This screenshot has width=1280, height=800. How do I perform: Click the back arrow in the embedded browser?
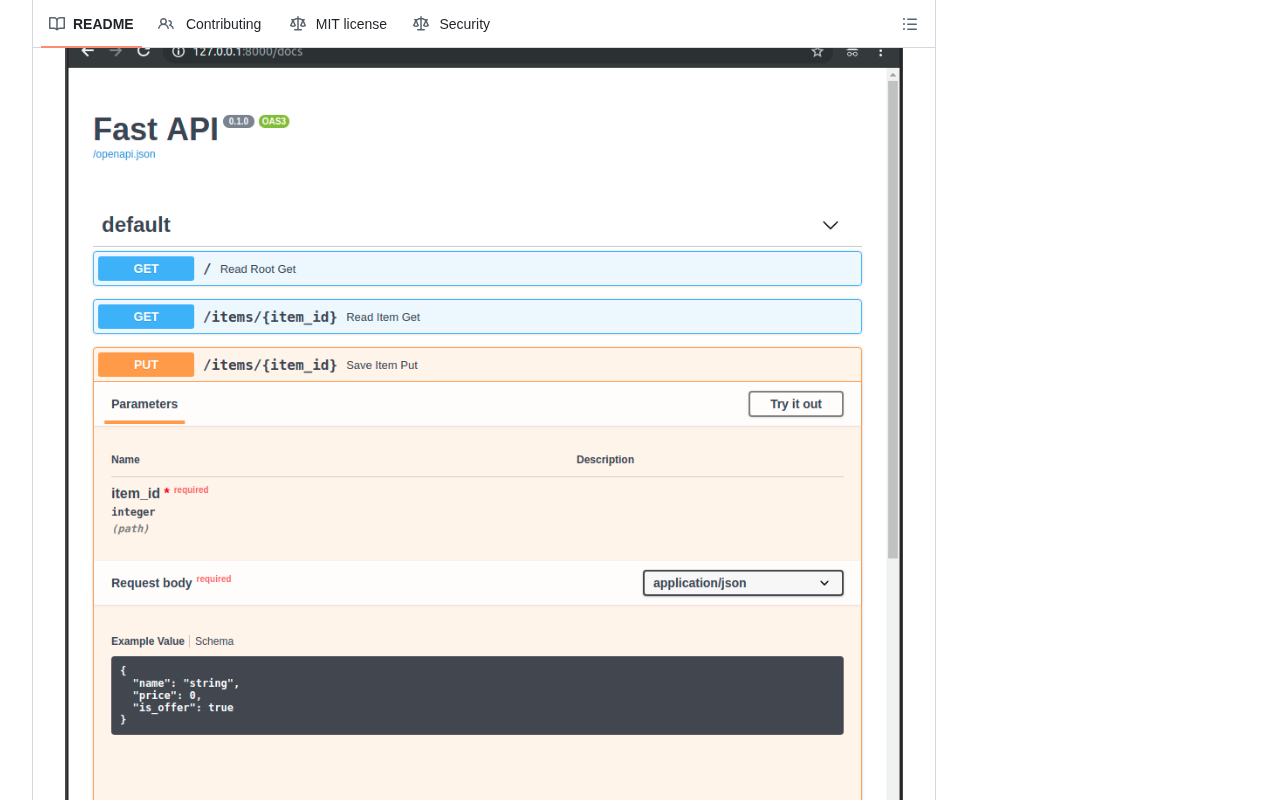(87, 52)
